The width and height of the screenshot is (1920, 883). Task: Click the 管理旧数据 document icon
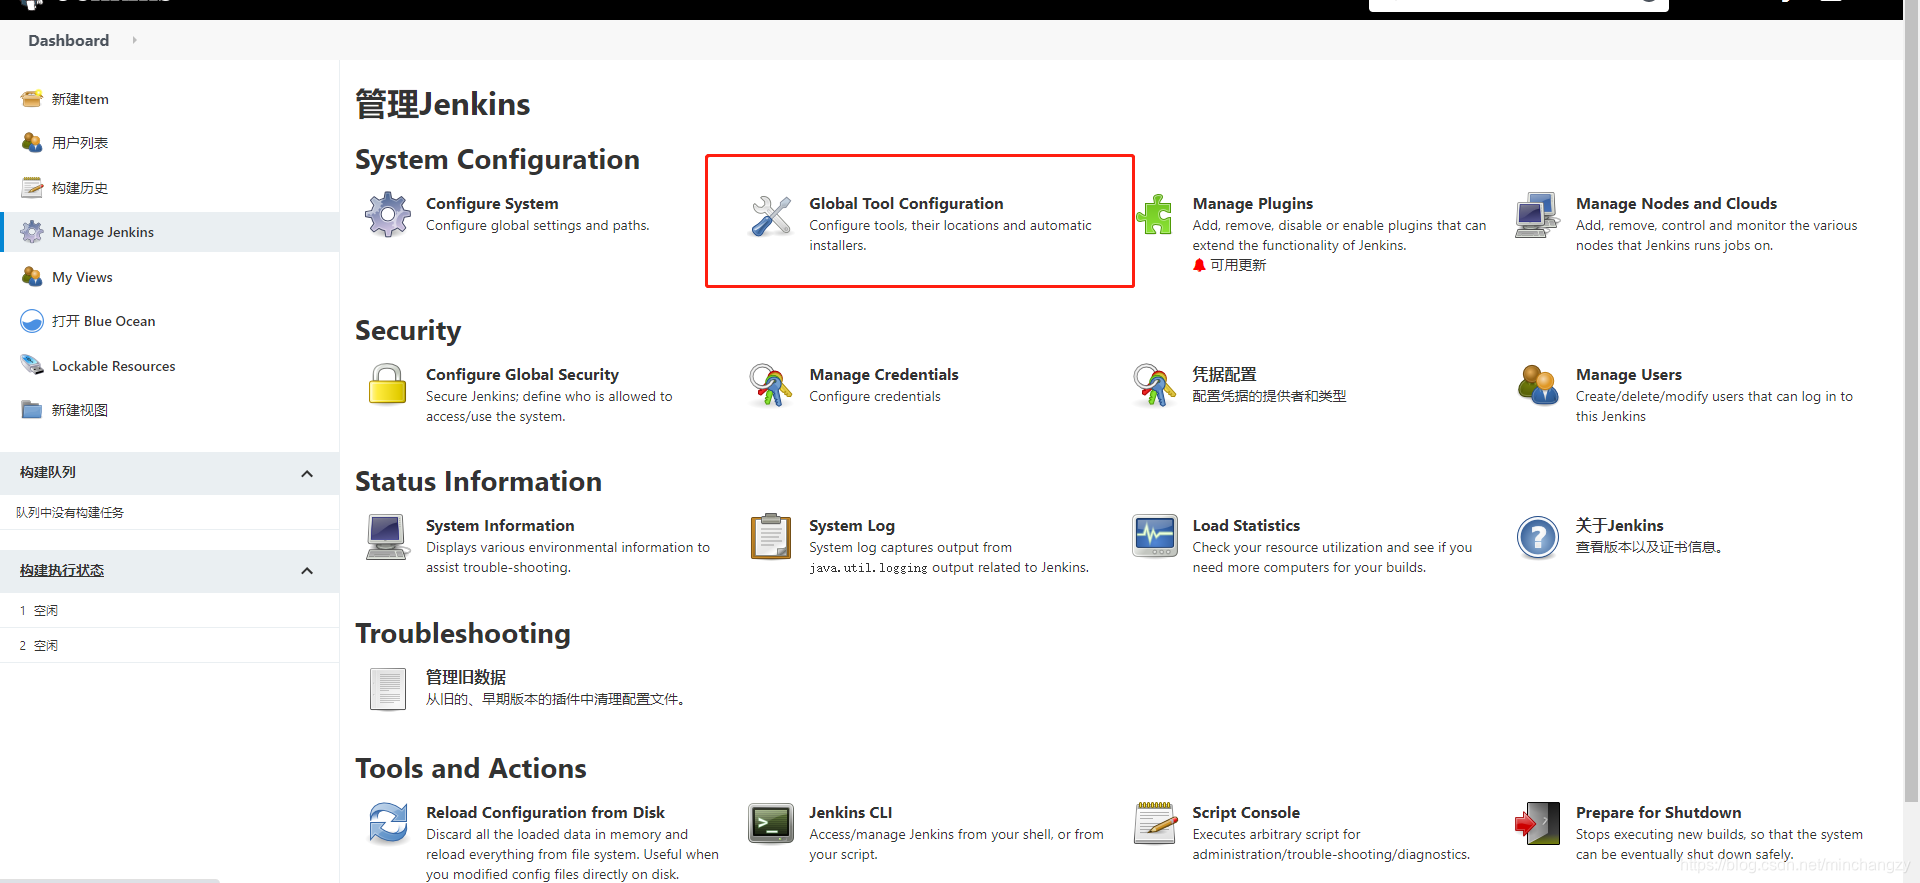(388, 689)
